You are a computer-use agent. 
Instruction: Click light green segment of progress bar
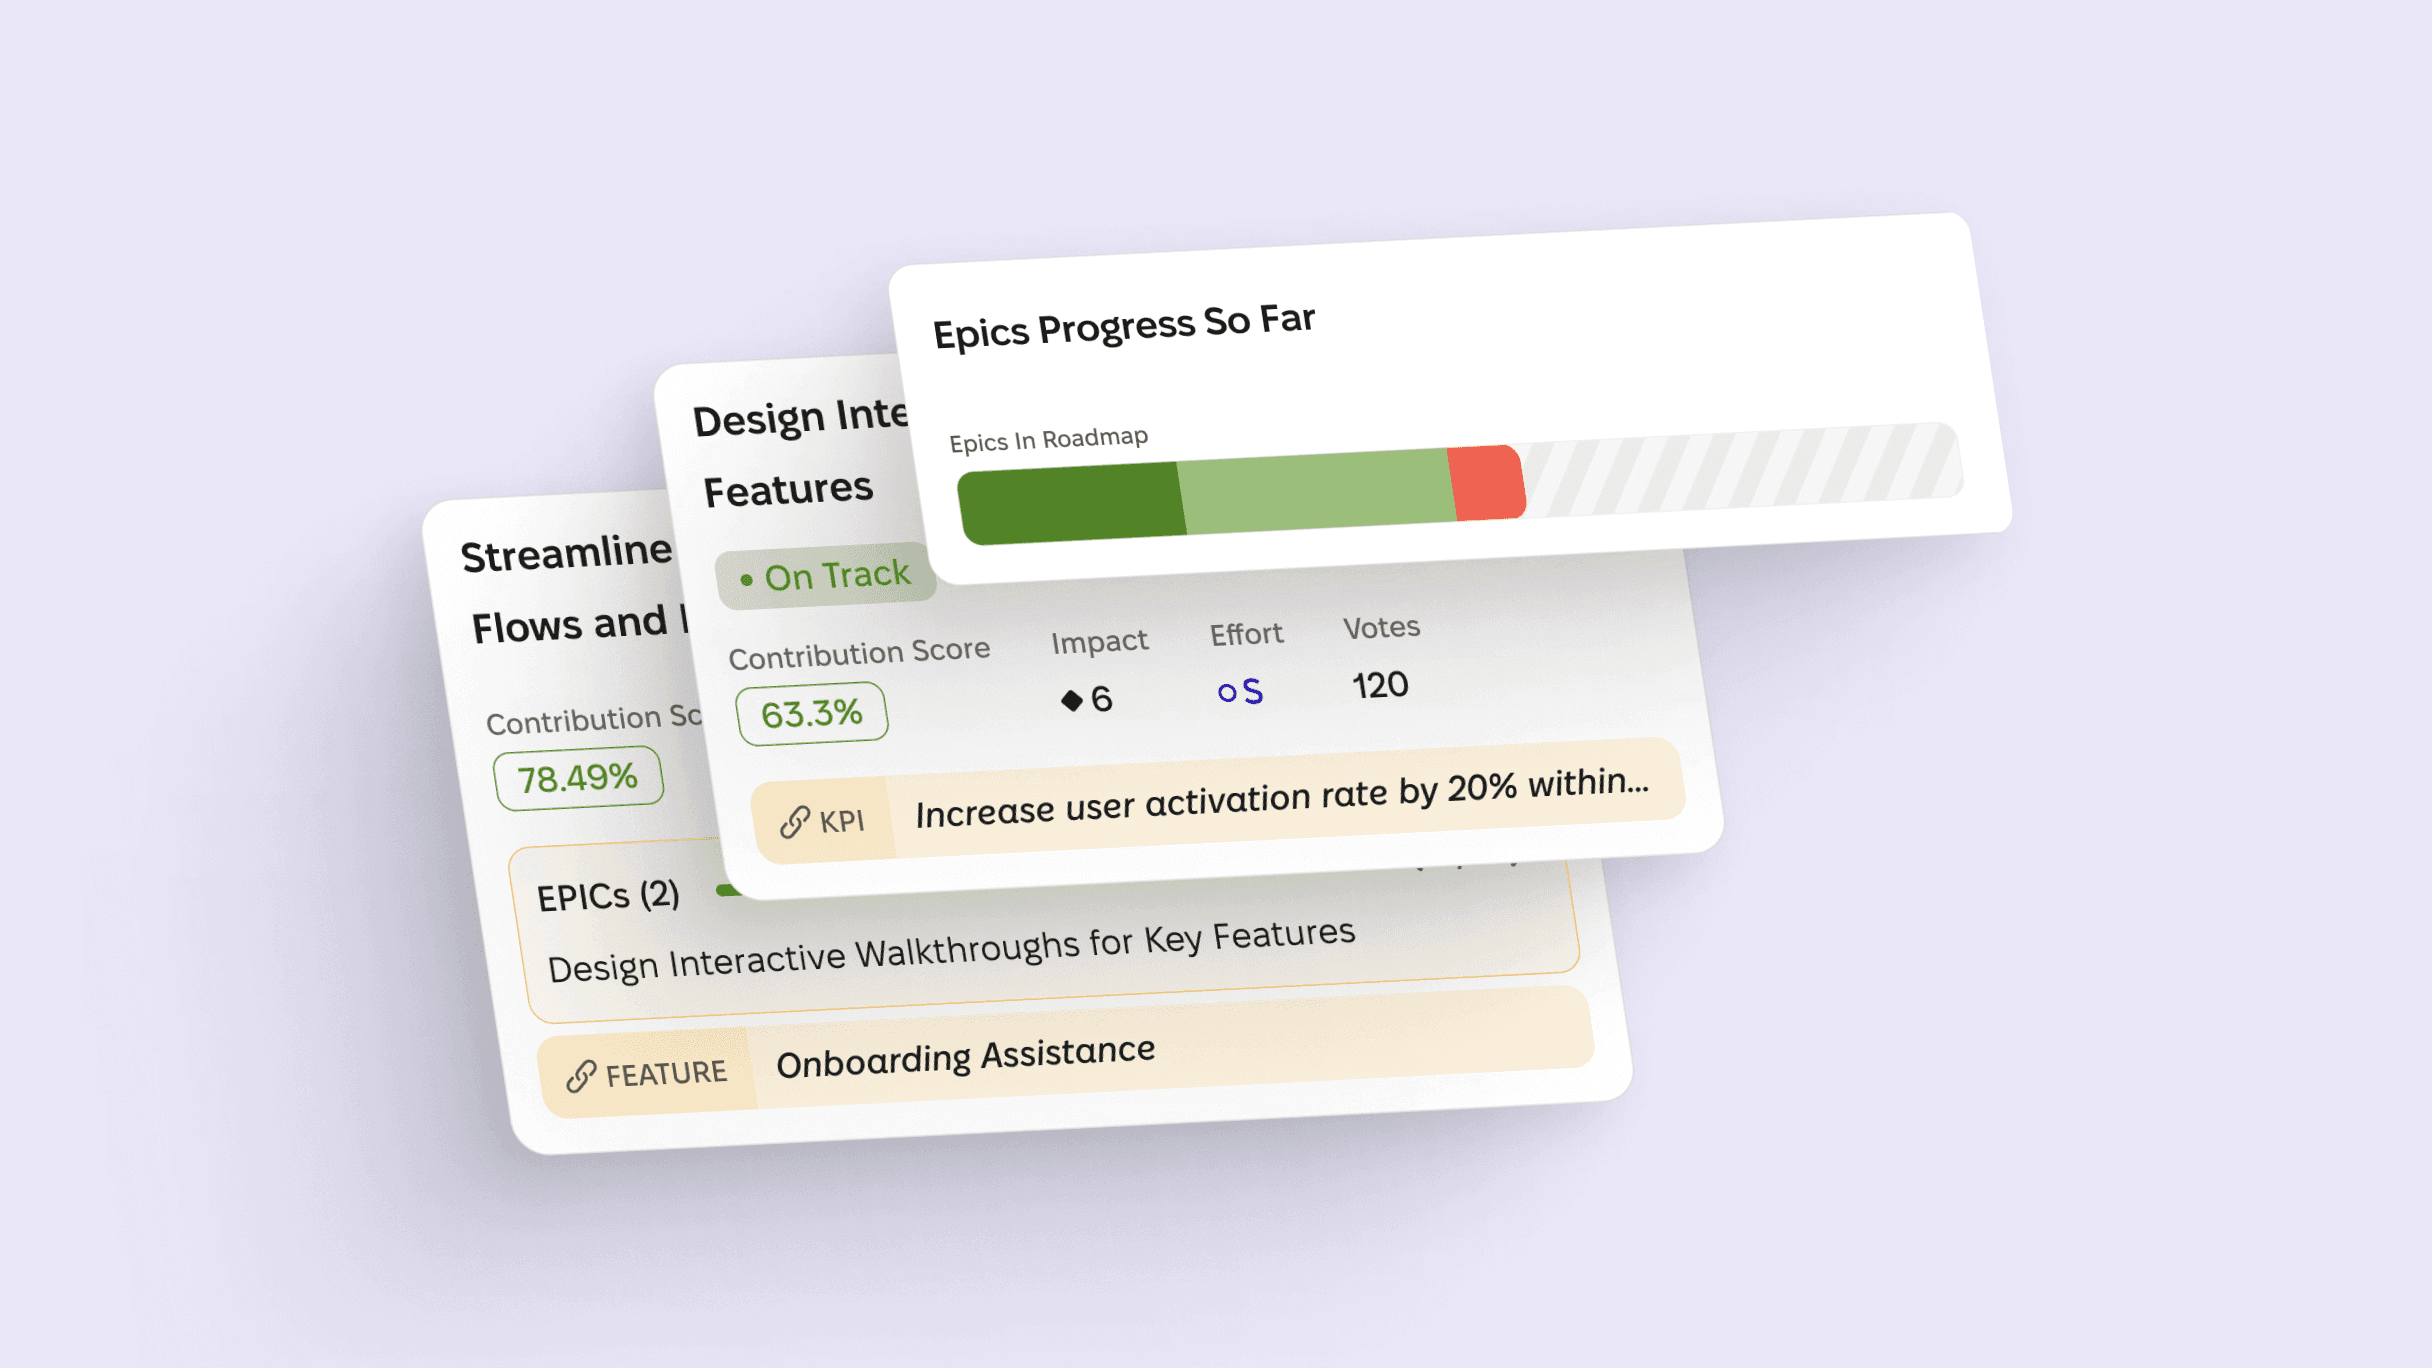click(1318, 491)
